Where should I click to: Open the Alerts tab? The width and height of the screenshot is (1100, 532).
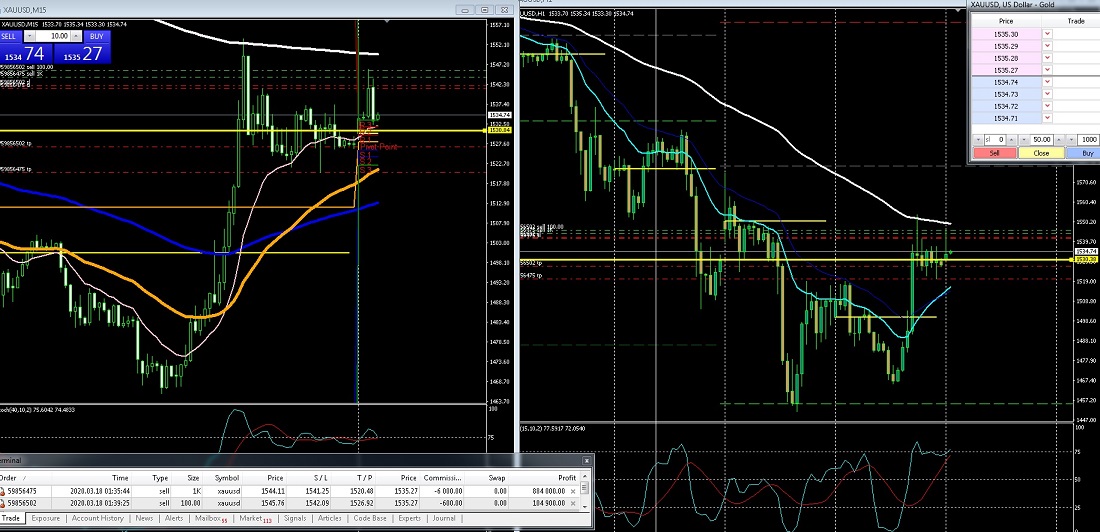[x=174, y=519]
